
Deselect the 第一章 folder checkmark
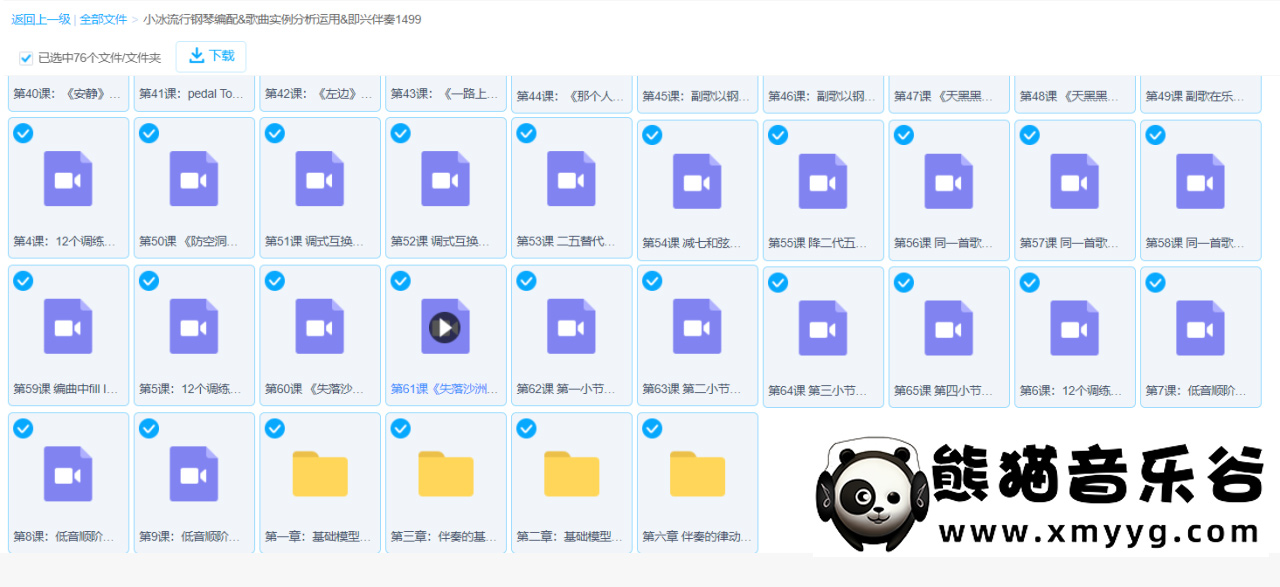point(274,429)
